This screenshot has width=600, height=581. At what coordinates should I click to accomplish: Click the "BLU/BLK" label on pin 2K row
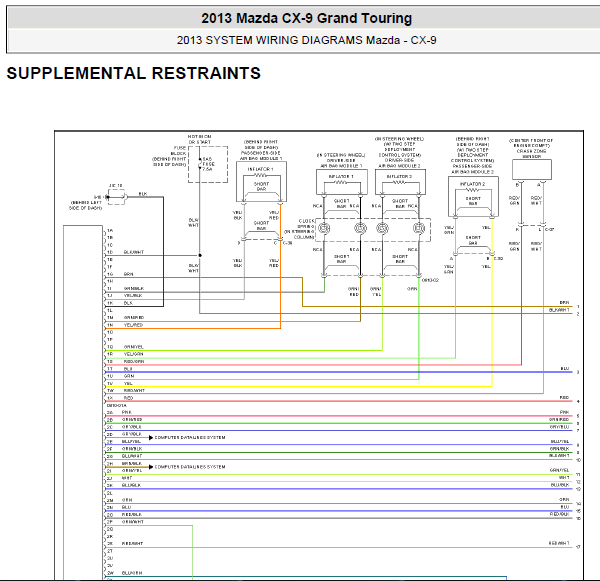[x=131, y=485]
